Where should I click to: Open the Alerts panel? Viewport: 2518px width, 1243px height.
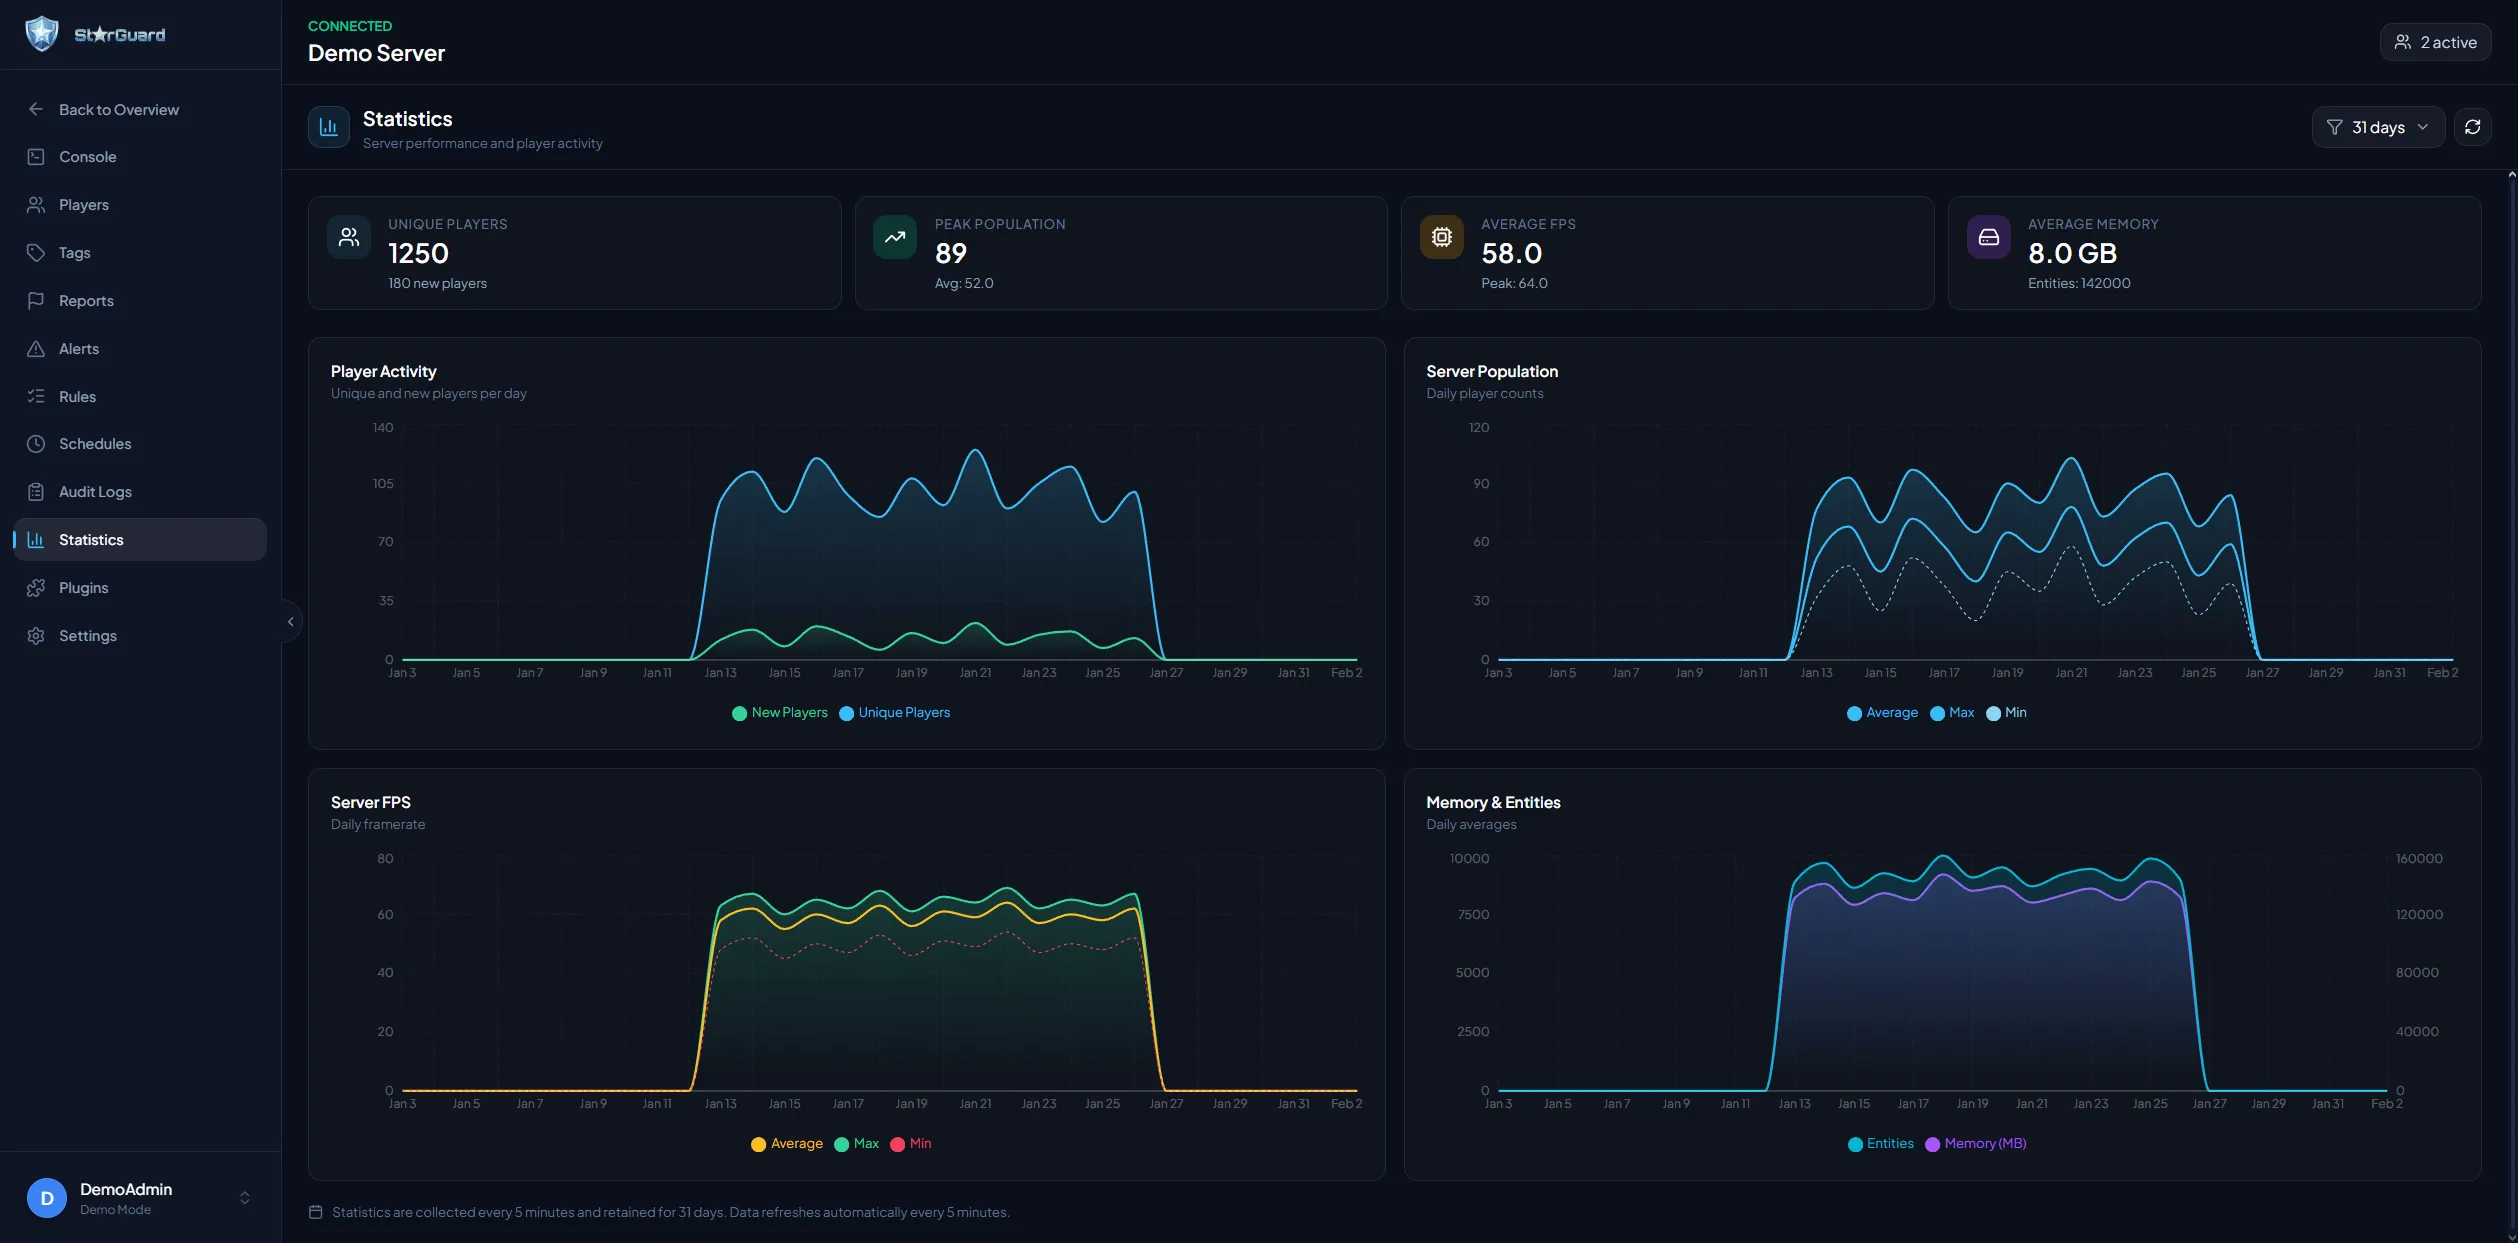click(79, 348)
